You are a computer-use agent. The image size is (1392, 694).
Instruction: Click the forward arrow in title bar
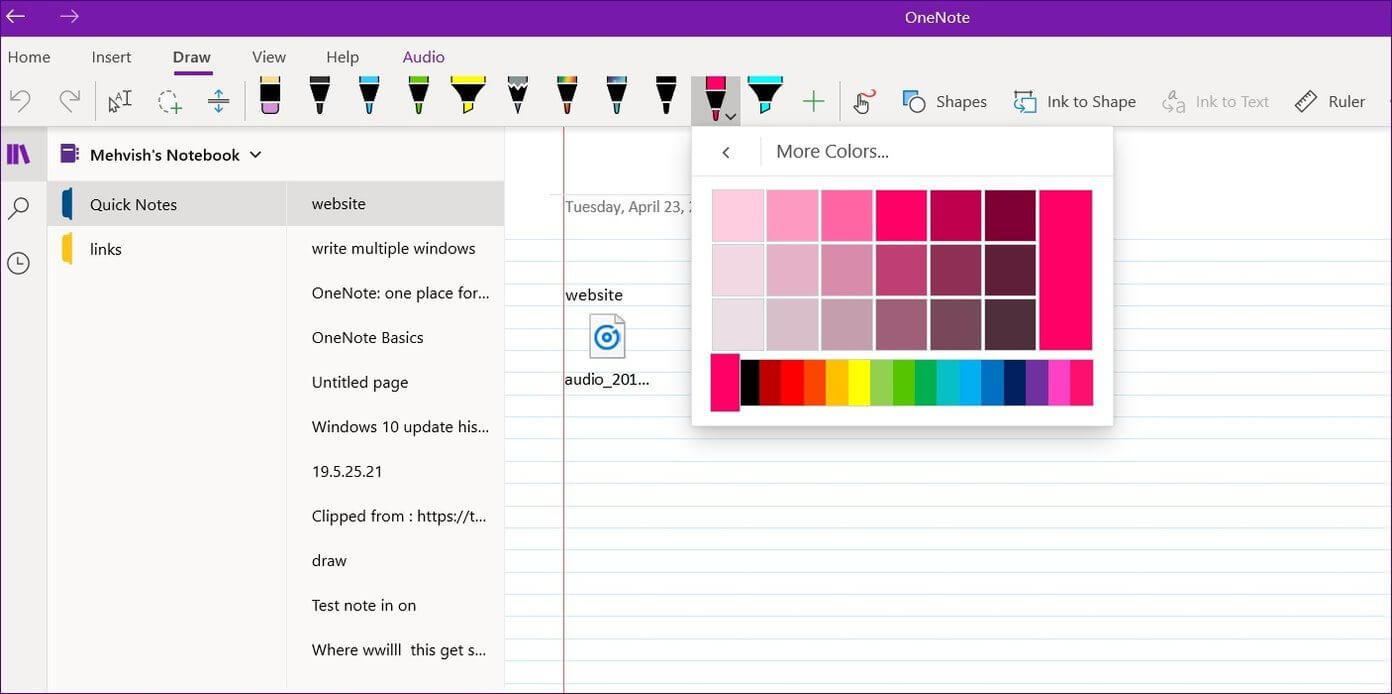[69, 17]
